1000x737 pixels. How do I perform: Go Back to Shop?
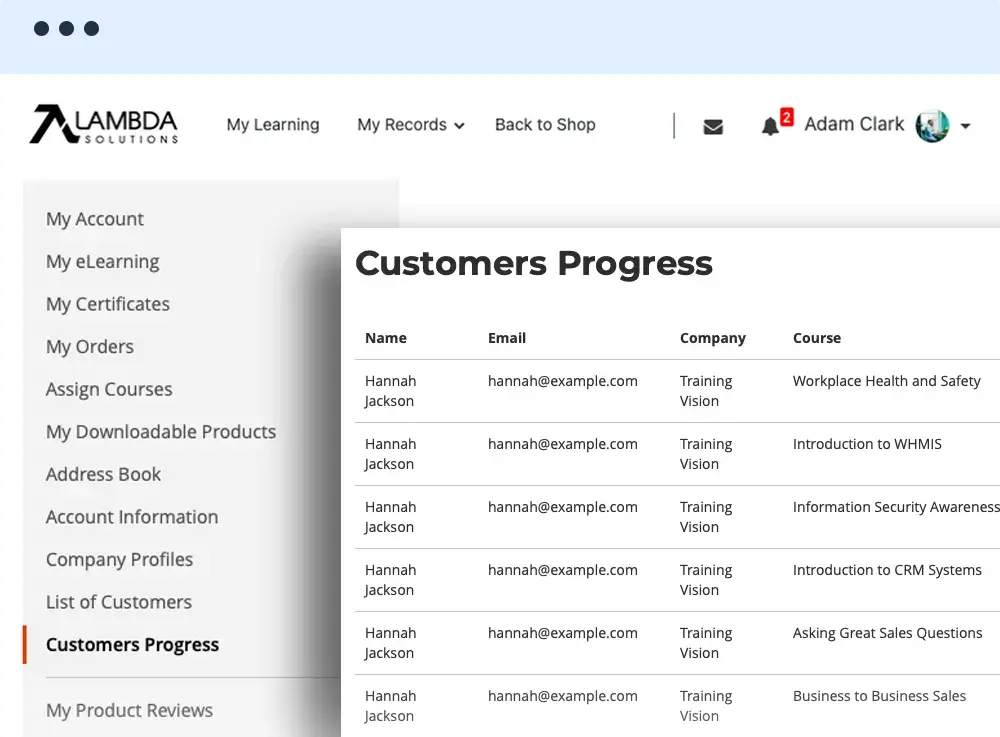click(545, 125)
